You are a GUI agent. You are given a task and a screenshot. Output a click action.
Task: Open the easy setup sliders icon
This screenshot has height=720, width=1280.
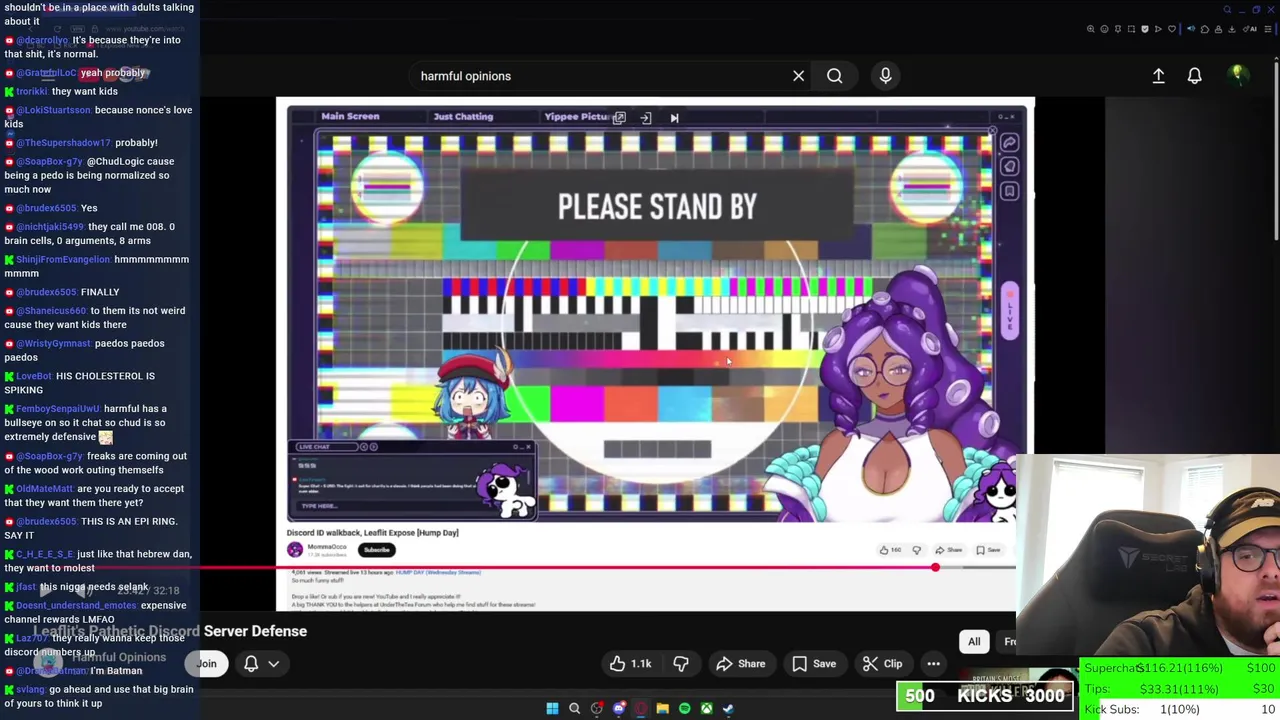[1267, 29]
